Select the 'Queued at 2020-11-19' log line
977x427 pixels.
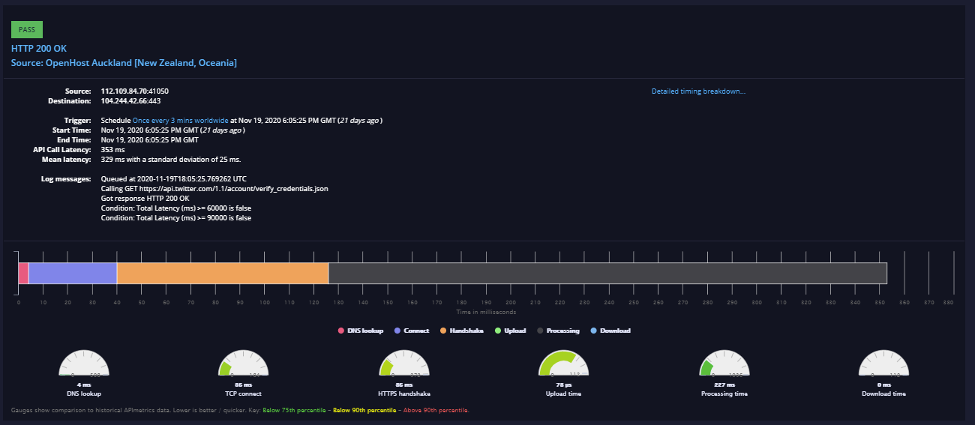click(173, 178)
